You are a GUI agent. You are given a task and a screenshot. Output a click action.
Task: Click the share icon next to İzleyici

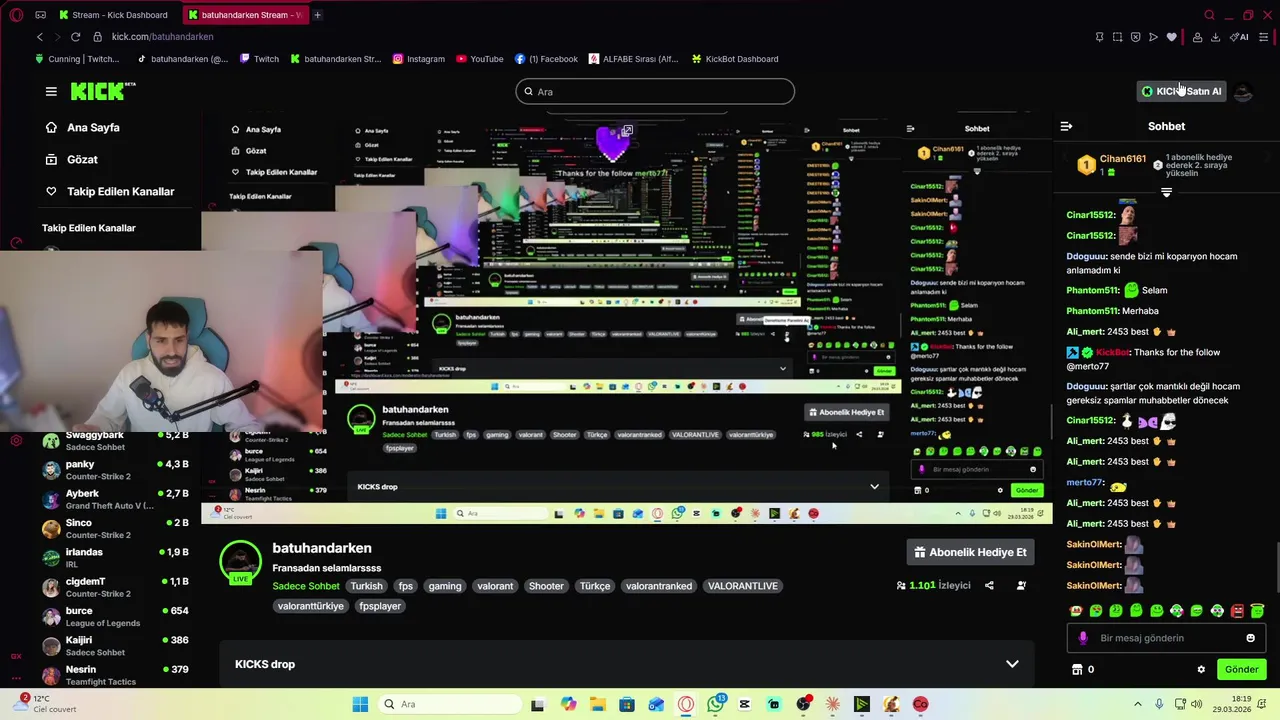[x=989, y=586]
